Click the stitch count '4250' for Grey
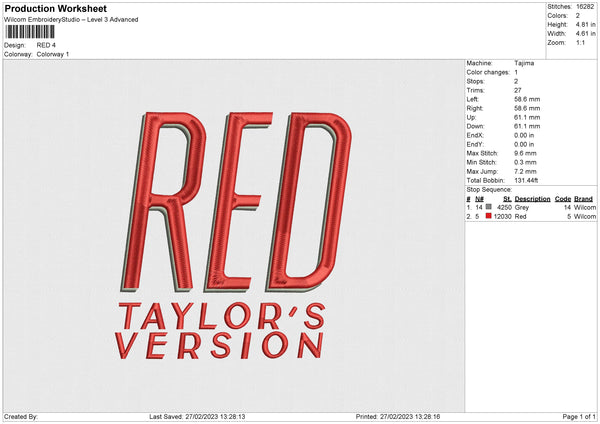Screen dimensions: 600x424 pyautogui.click(x=504, y=207)
